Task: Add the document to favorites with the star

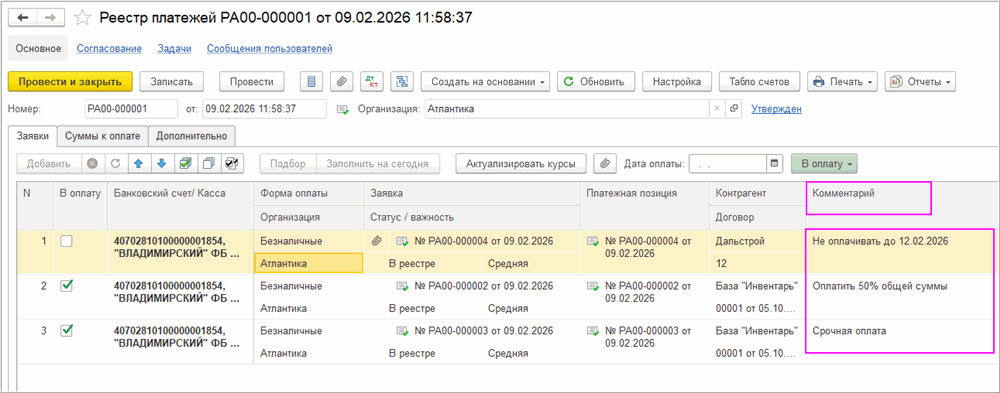Action: (x=82, y=18)
